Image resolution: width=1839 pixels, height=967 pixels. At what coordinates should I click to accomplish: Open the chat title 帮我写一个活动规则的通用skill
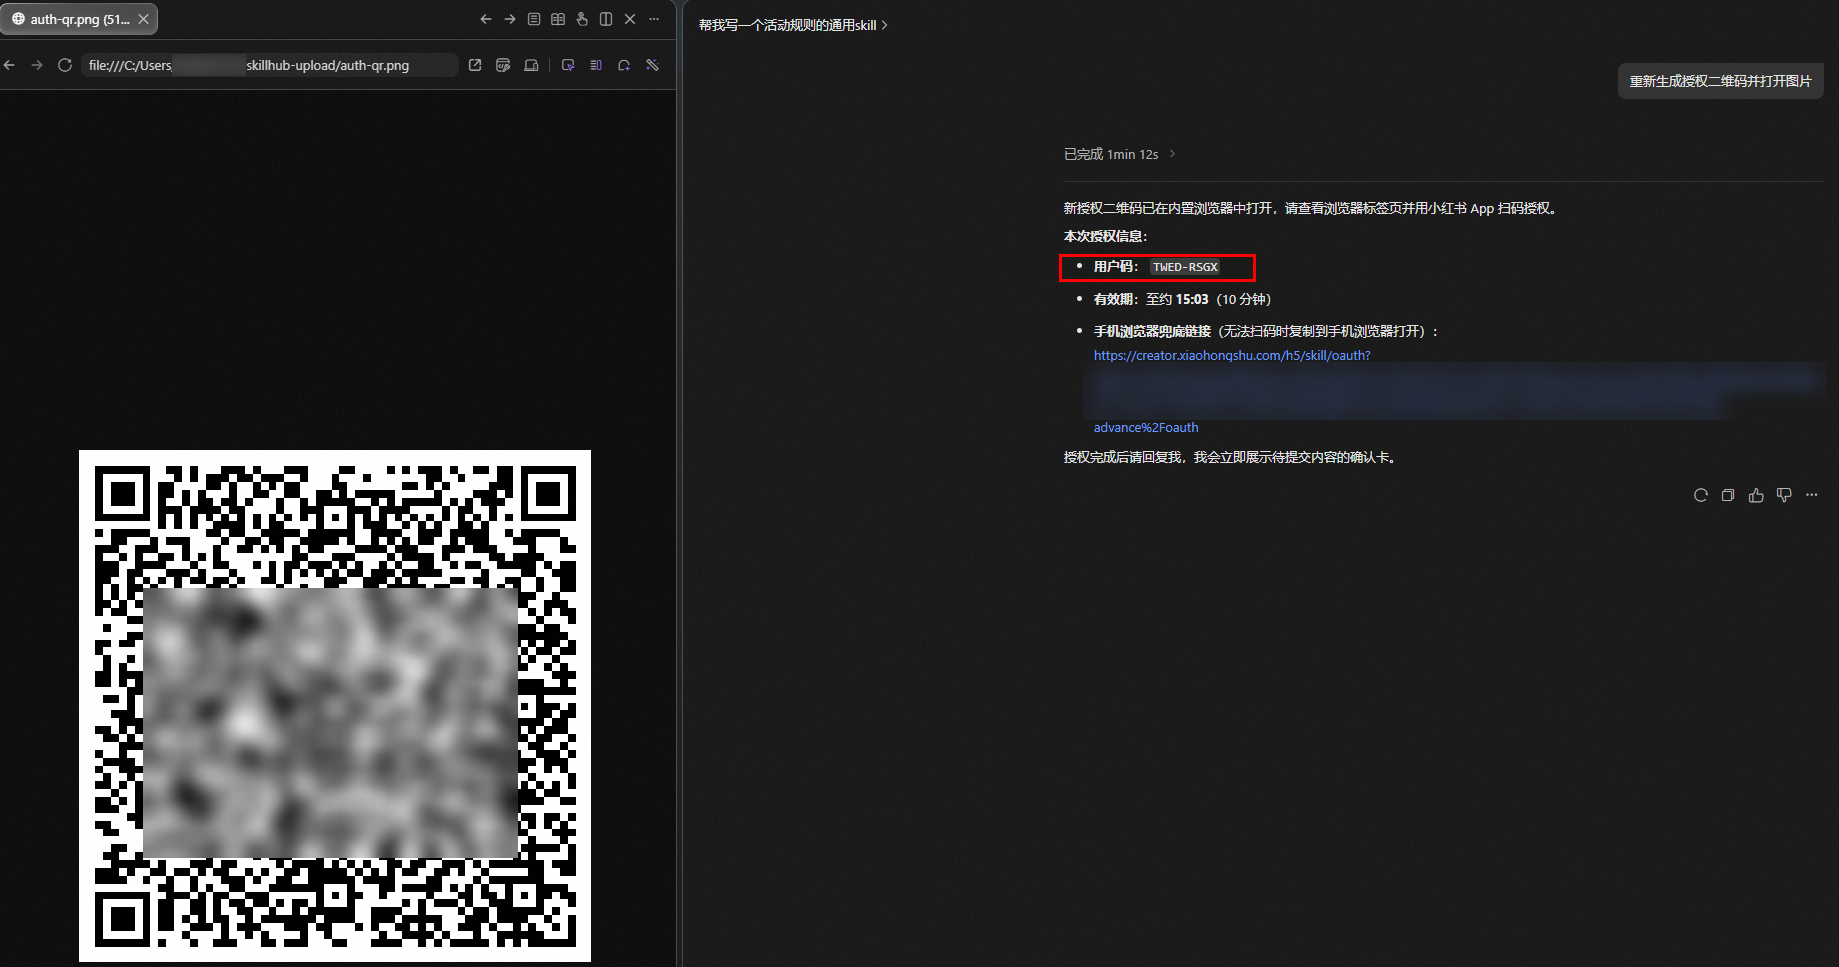793,25
